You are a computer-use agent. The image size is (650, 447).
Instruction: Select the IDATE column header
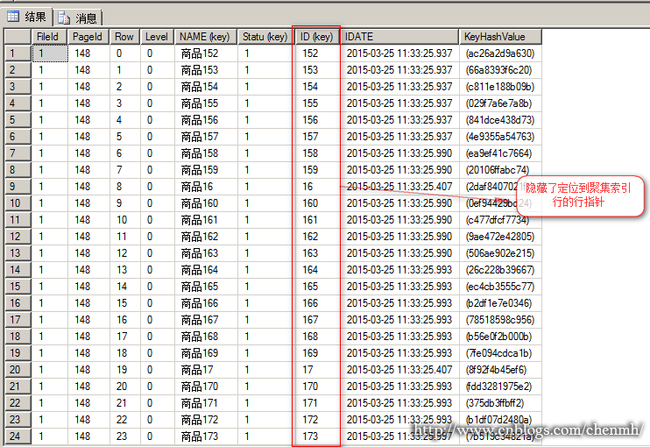point(400,36)
